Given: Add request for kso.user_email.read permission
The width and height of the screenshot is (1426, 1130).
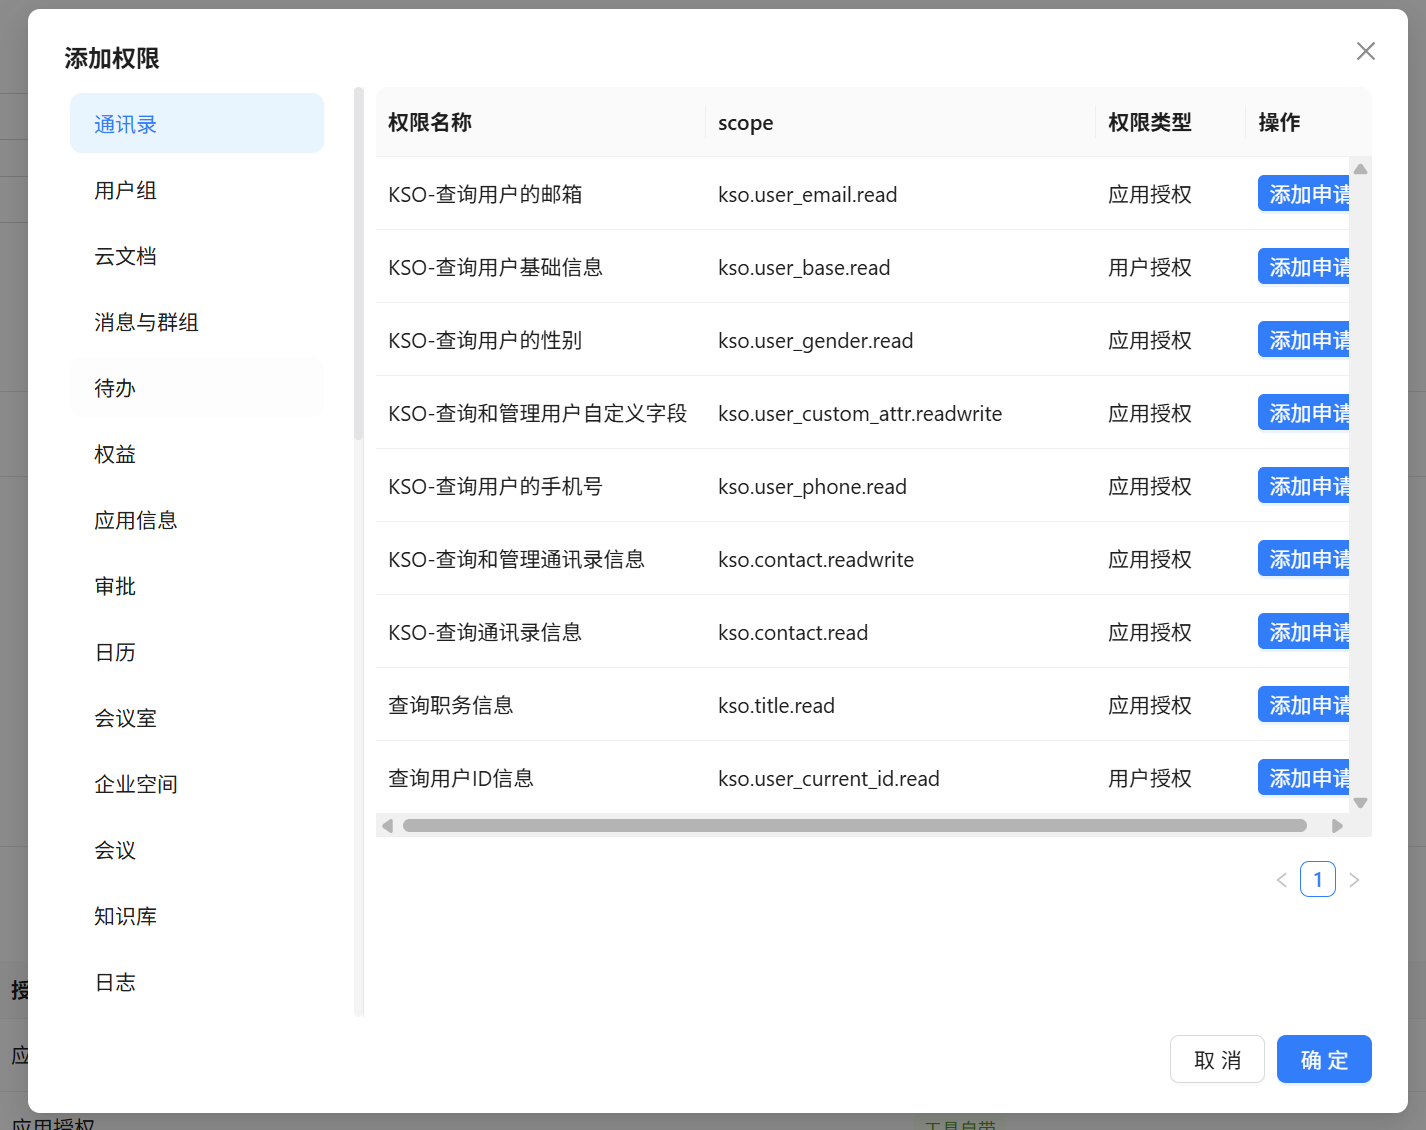Looking at the screenshot, I should click(1304, 194).
